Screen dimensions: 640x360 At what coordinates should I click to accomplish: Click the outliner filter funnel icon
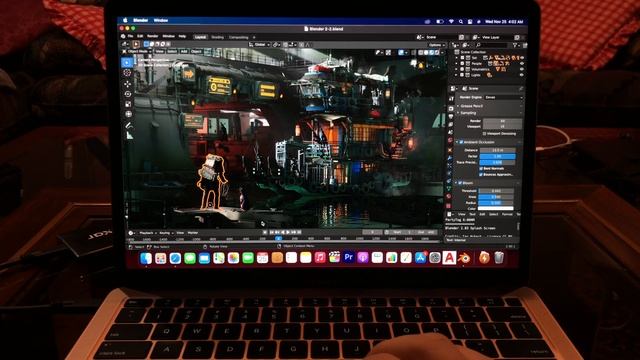click(x=515, y=45)
